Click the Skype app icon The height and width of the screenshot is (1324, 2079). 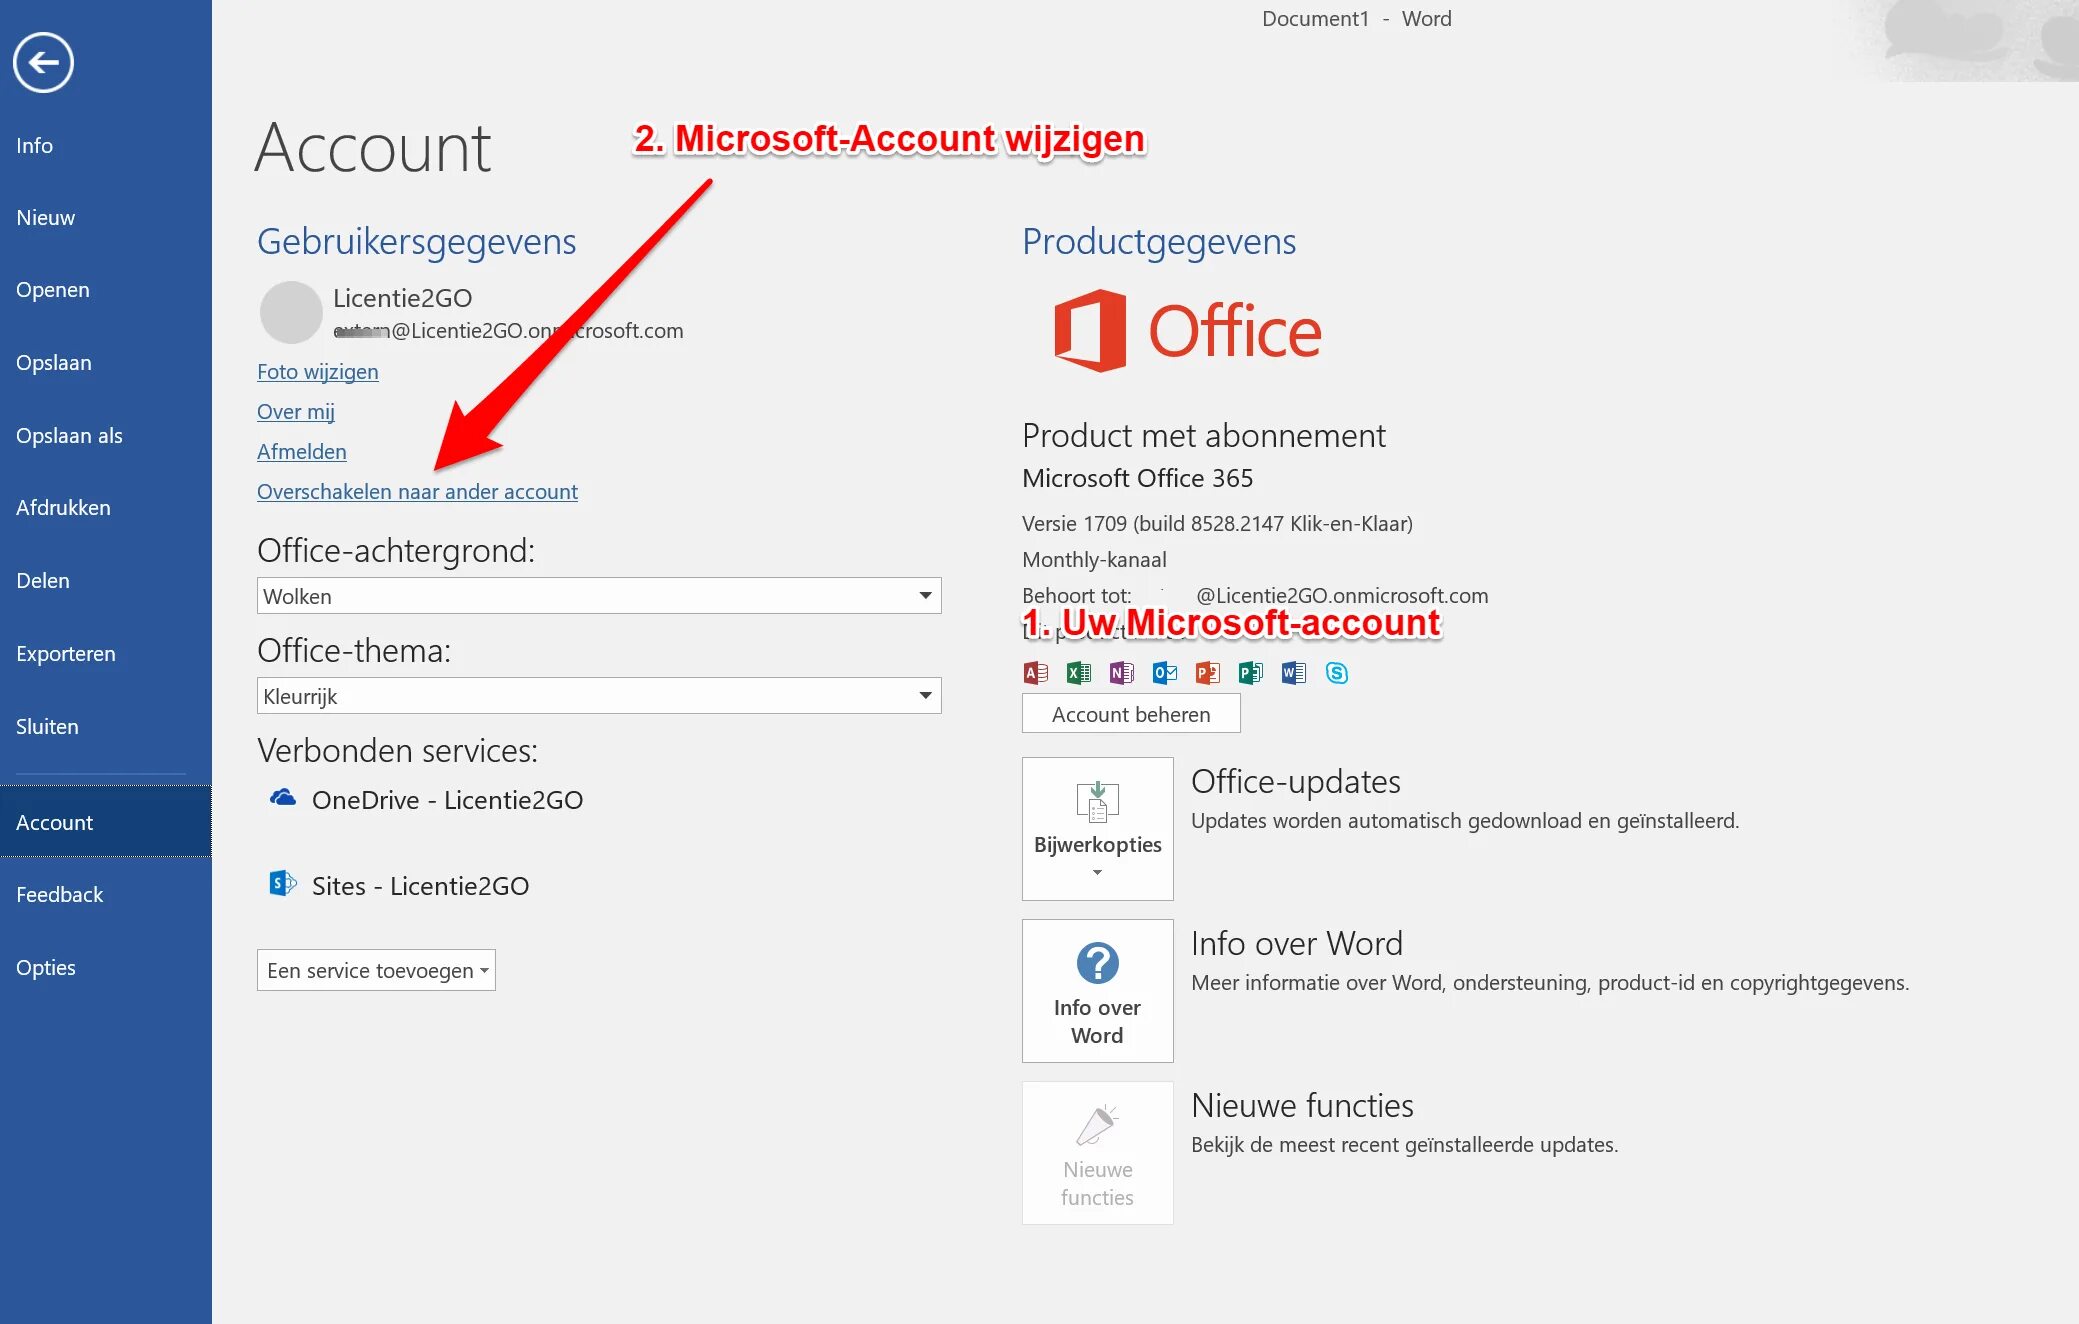(1336, 673)
